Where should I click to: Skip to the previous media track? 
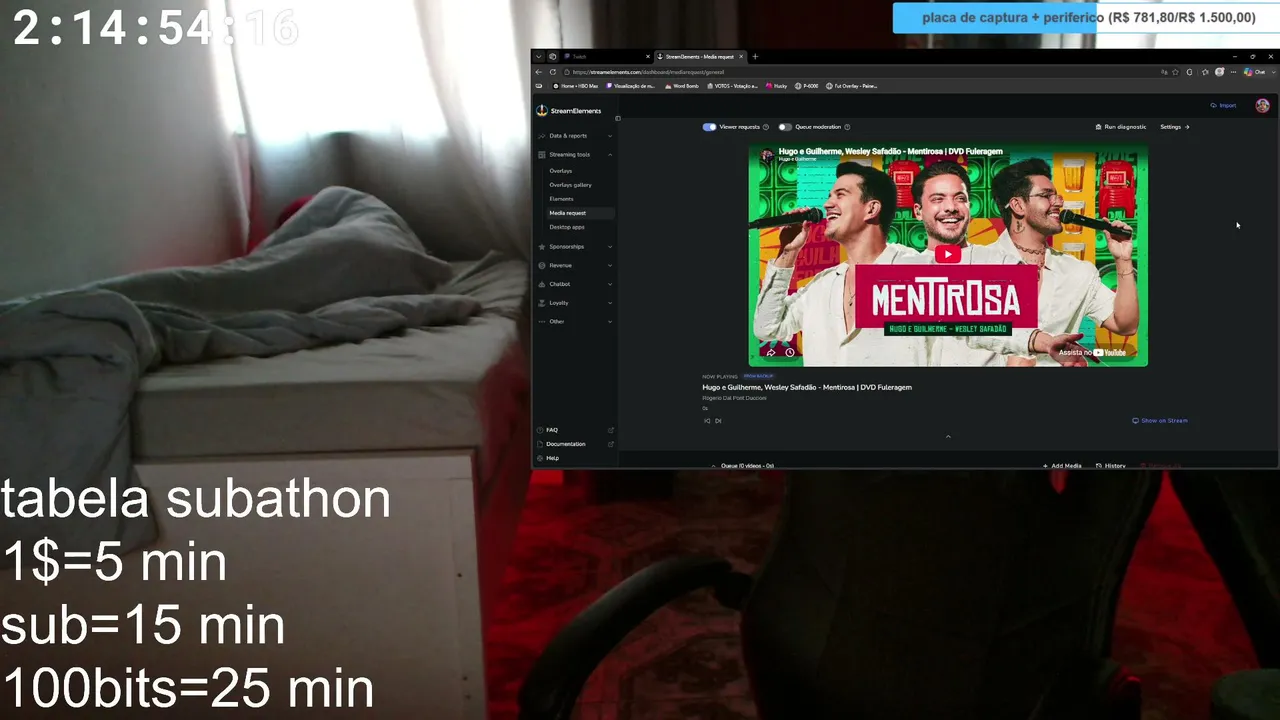[x=707, y=421]
